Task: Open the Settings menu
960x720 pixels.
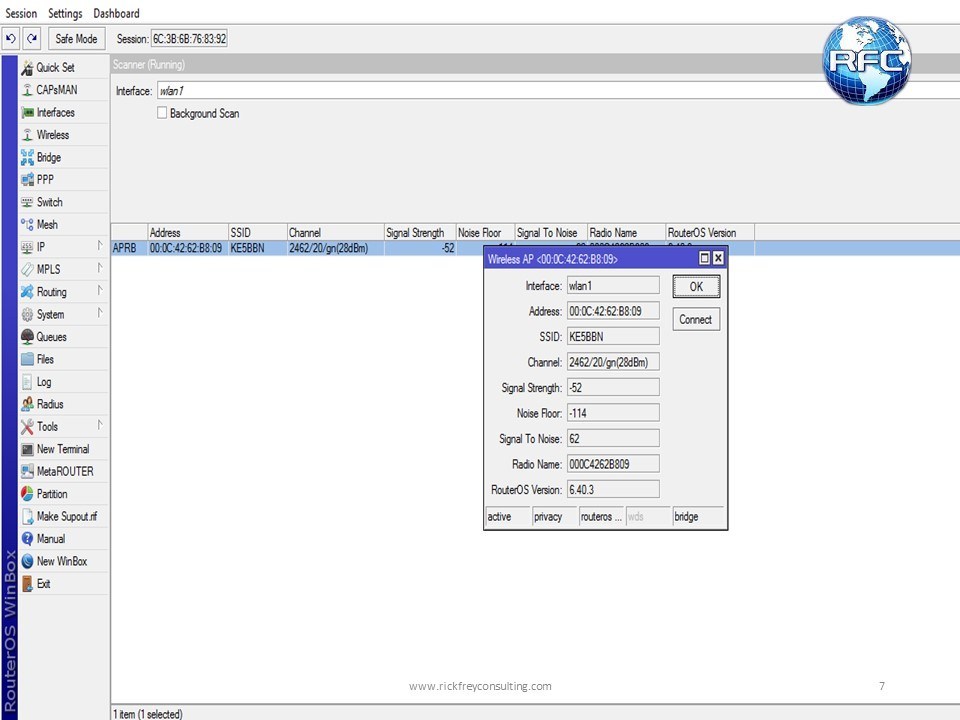Action: tap(65, 14)
